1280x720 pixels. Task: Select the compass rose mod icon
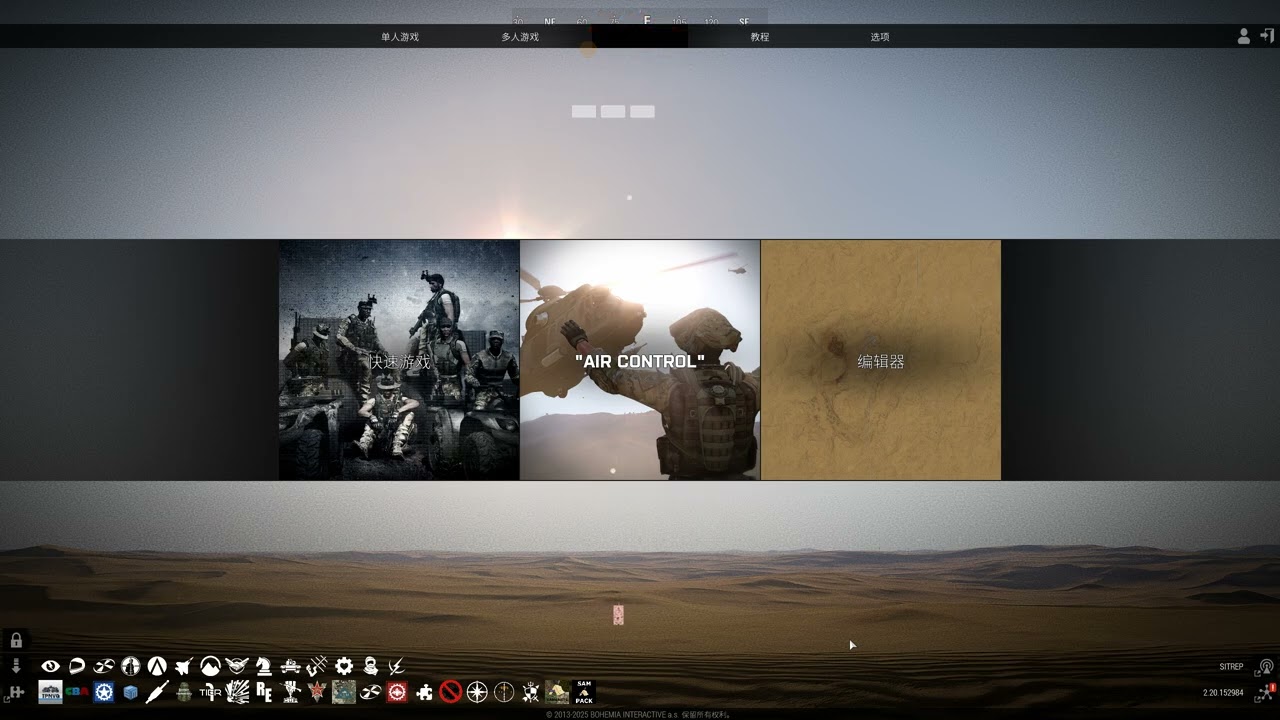click(x=477, y=692)
